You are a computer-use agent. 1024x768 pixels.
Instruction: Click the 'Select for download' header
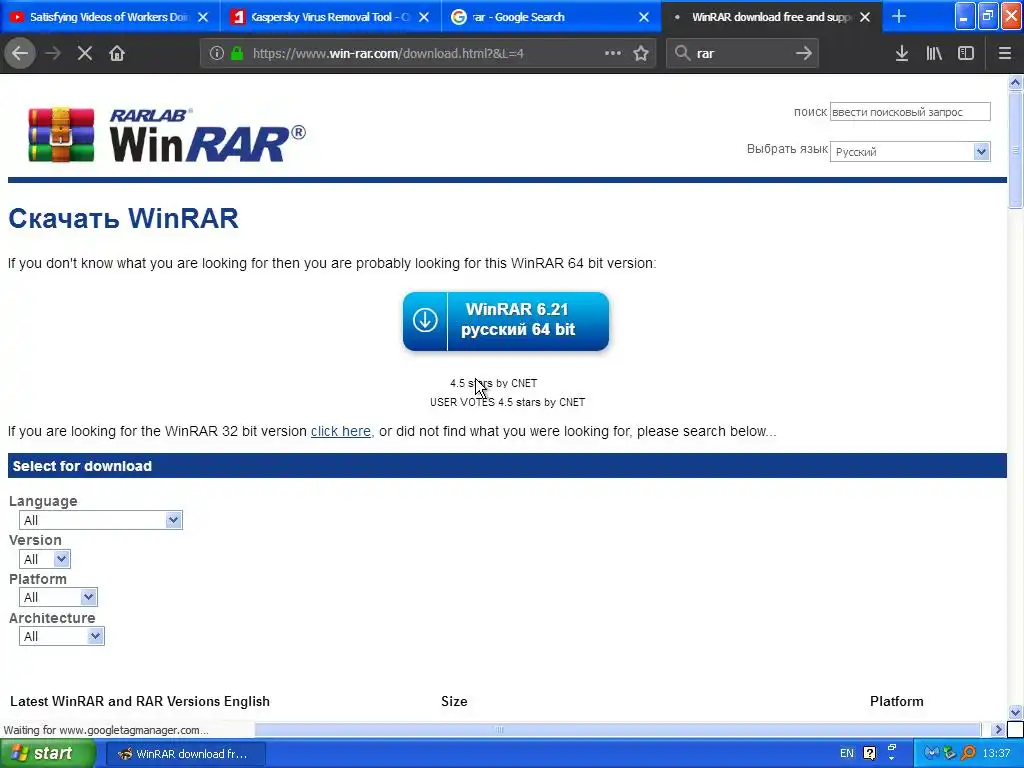coord(507,466)
